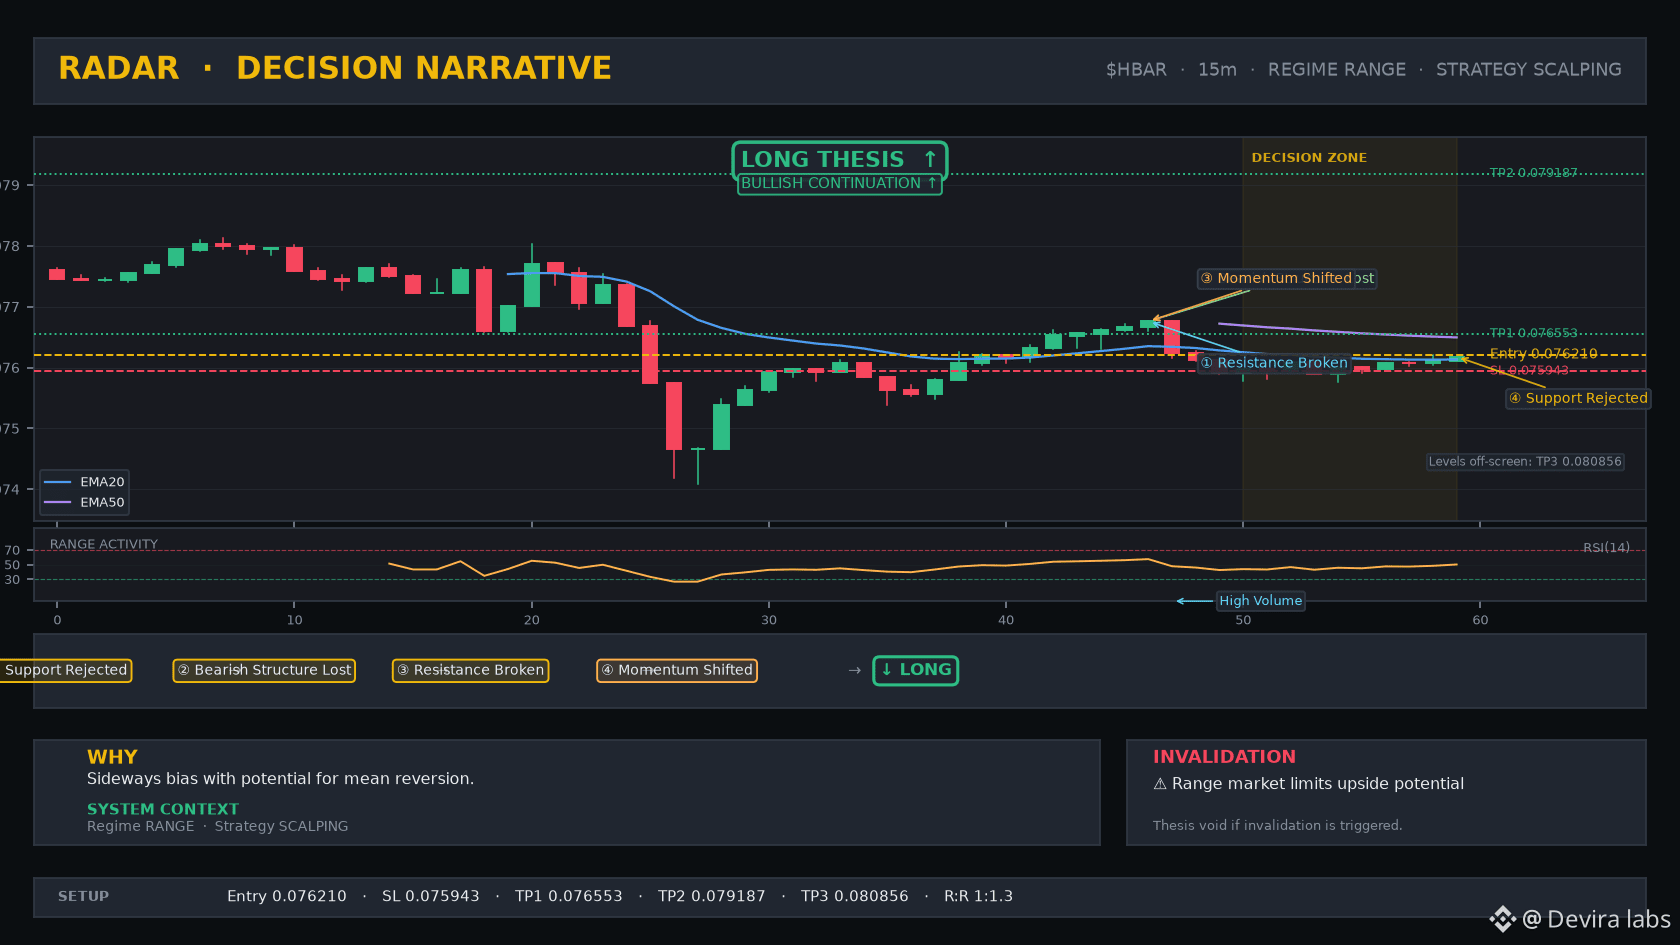Screen dimensions: 1680x945
Task: Click the Range market limits upside potential text
Action: [x=1318, y=784]
